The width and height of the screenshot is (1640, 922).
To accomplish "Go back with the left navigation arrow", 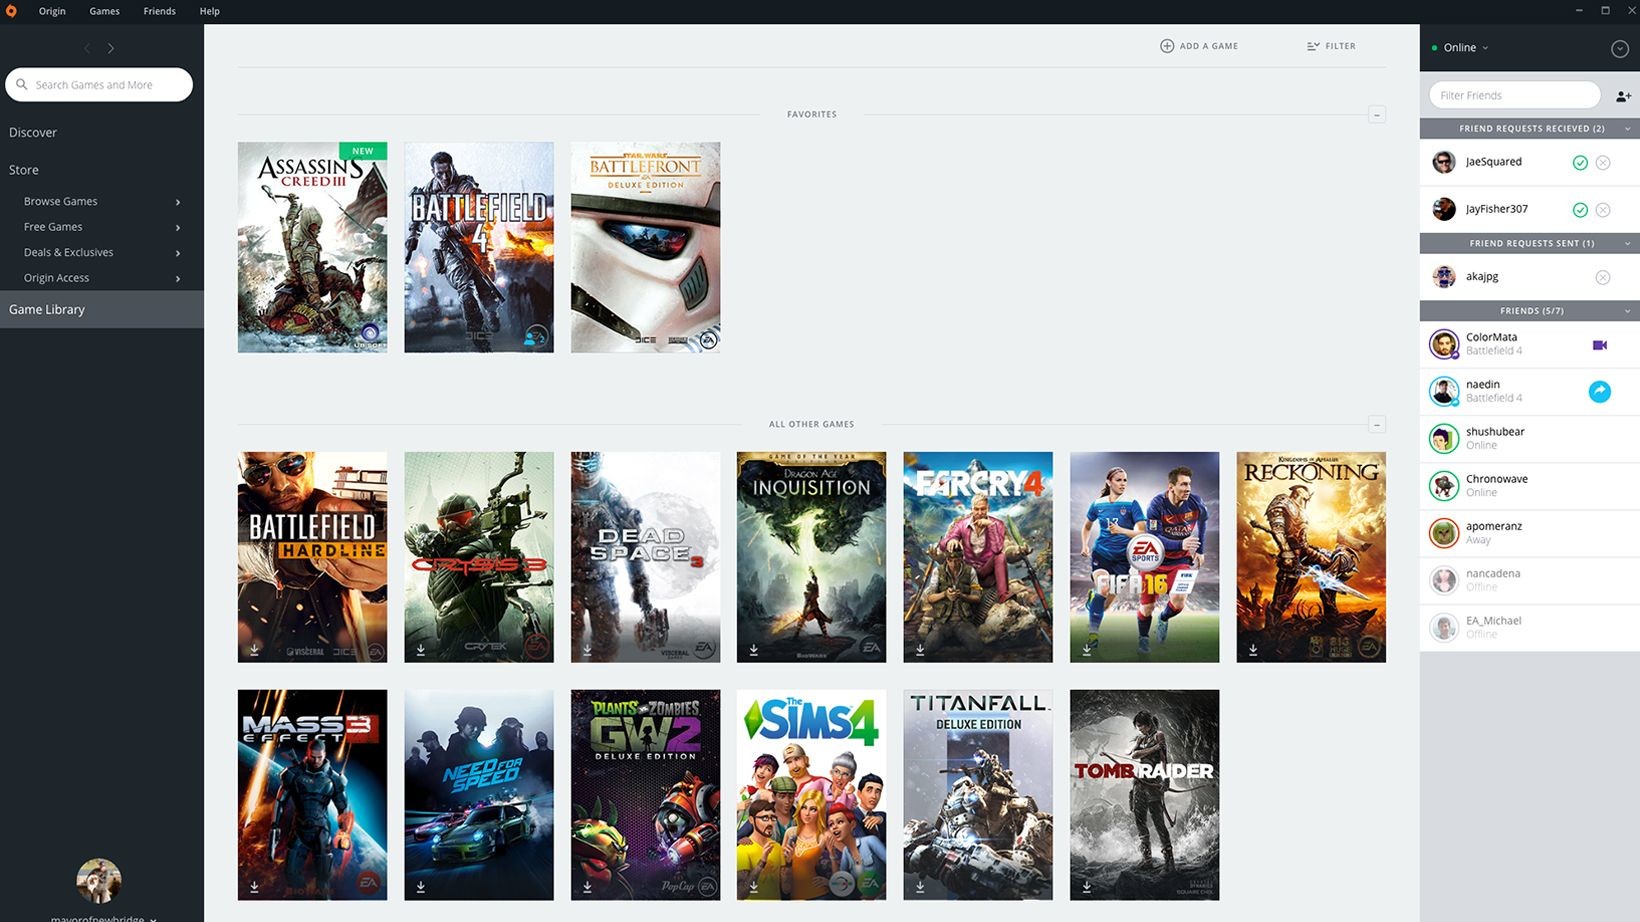I will (87, 48).
